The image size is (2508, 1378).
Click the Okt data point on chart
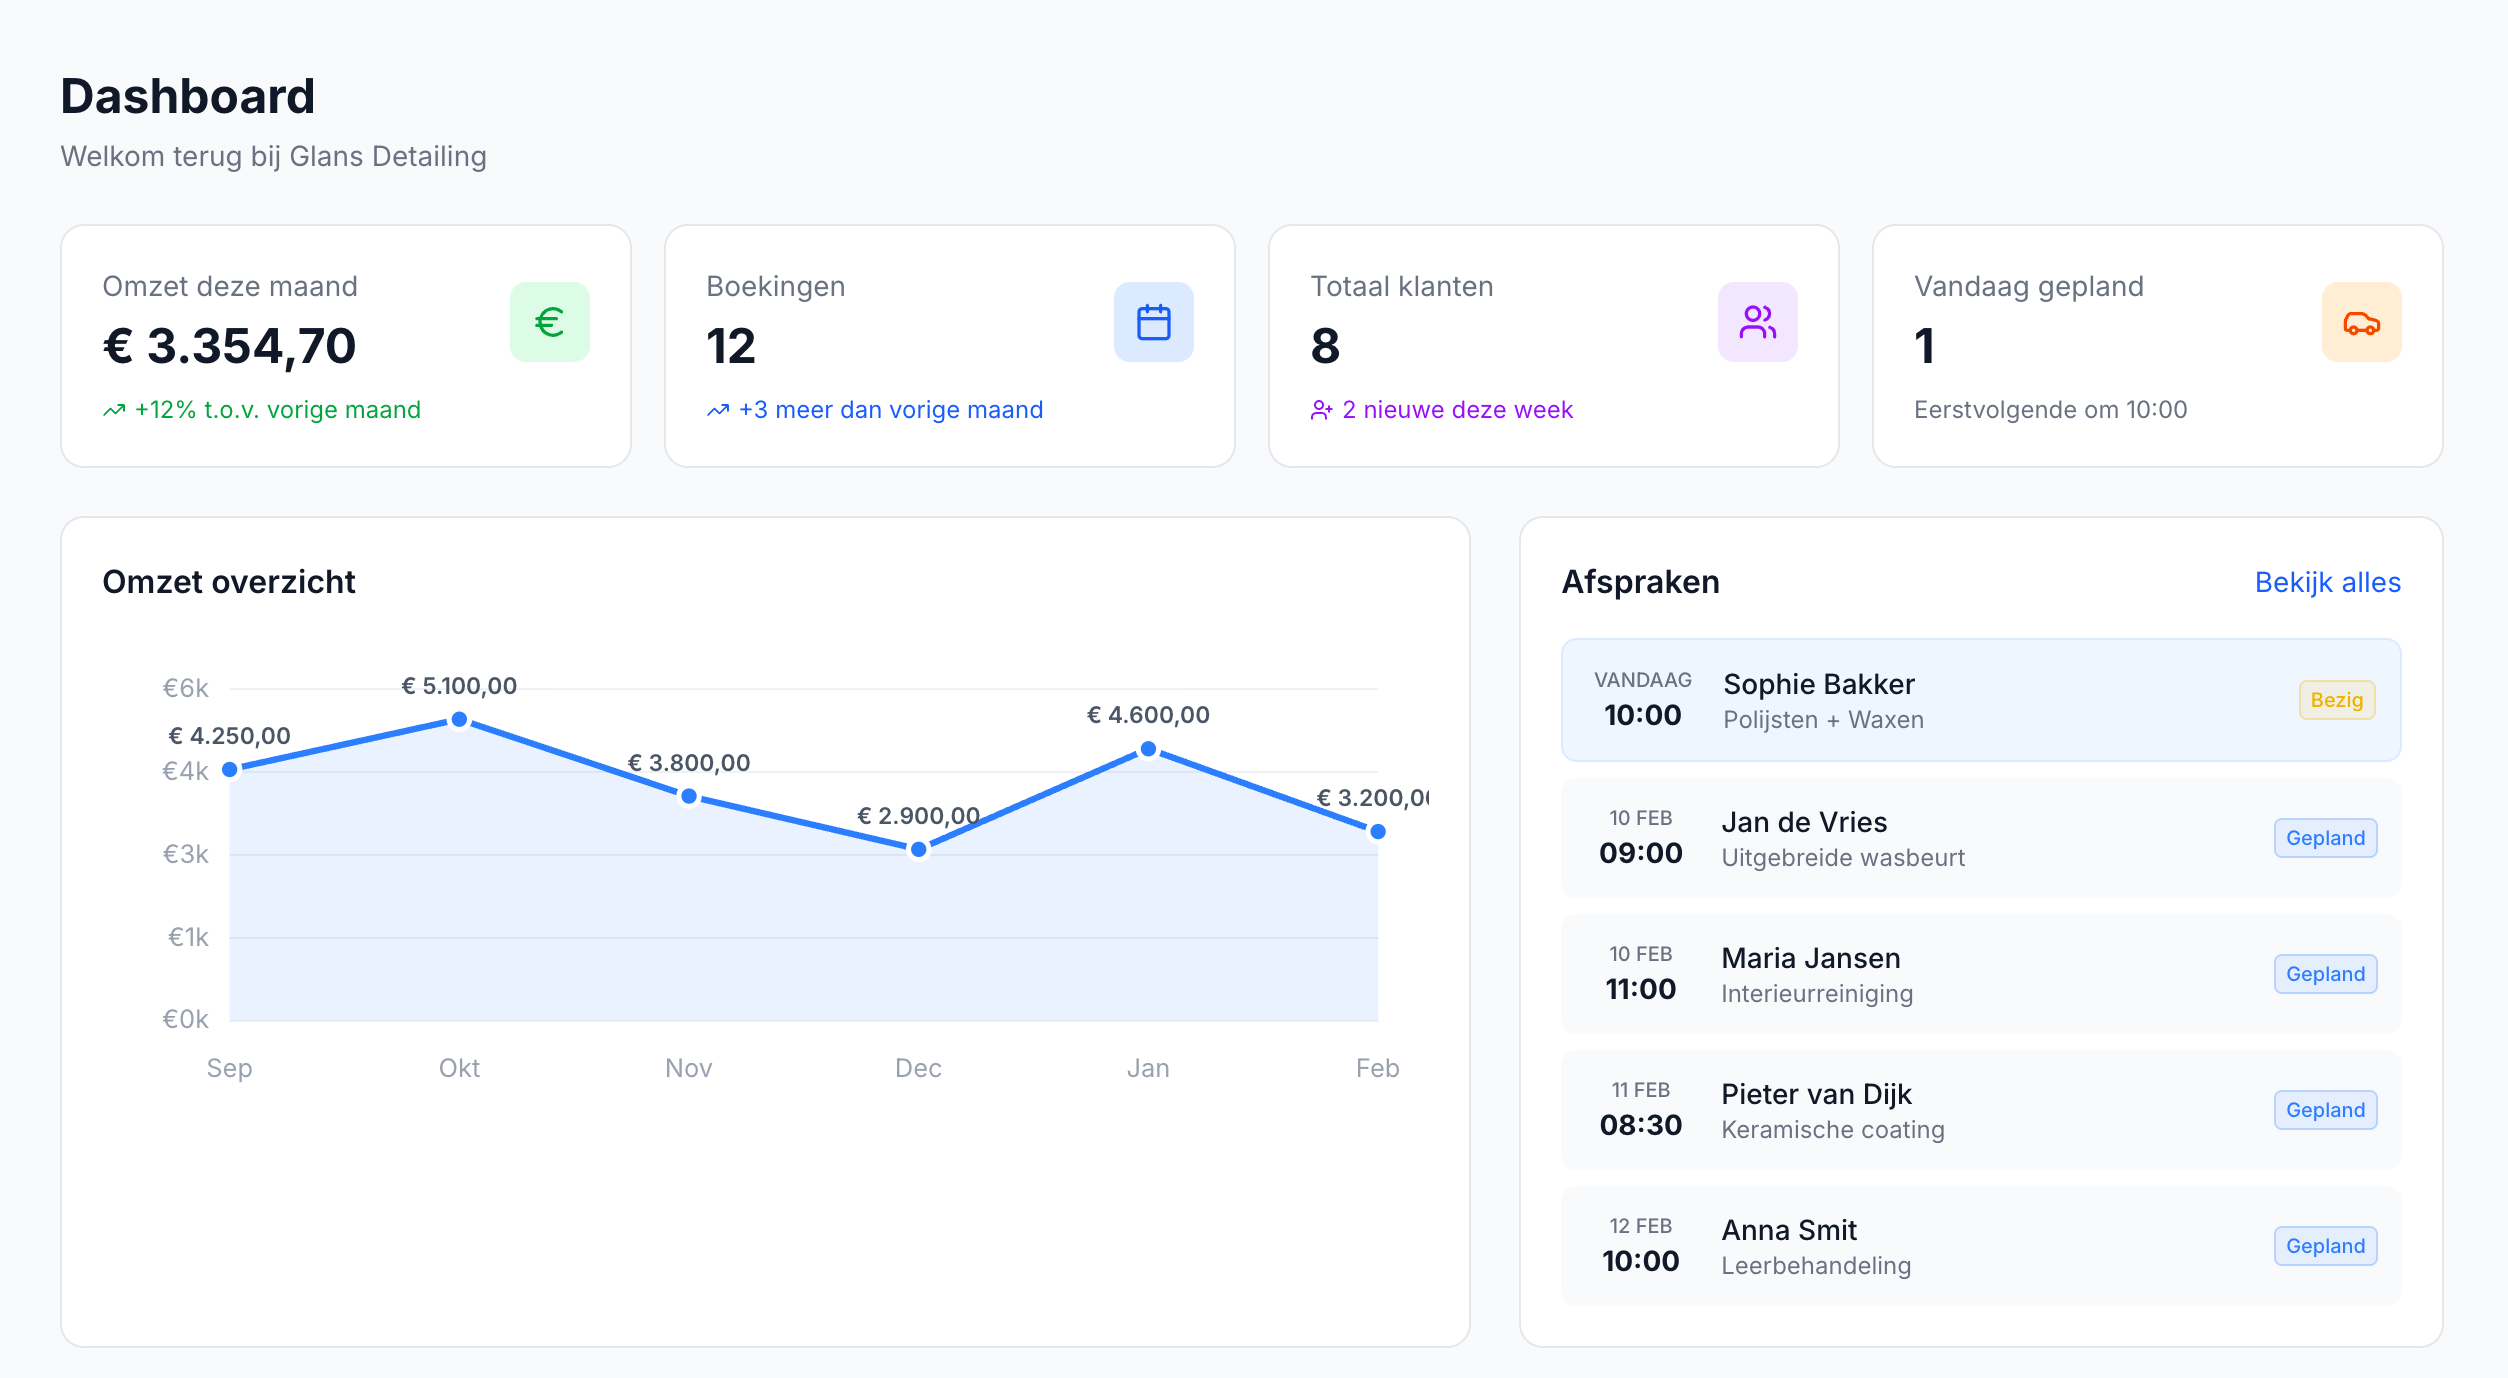coord(459,720)
